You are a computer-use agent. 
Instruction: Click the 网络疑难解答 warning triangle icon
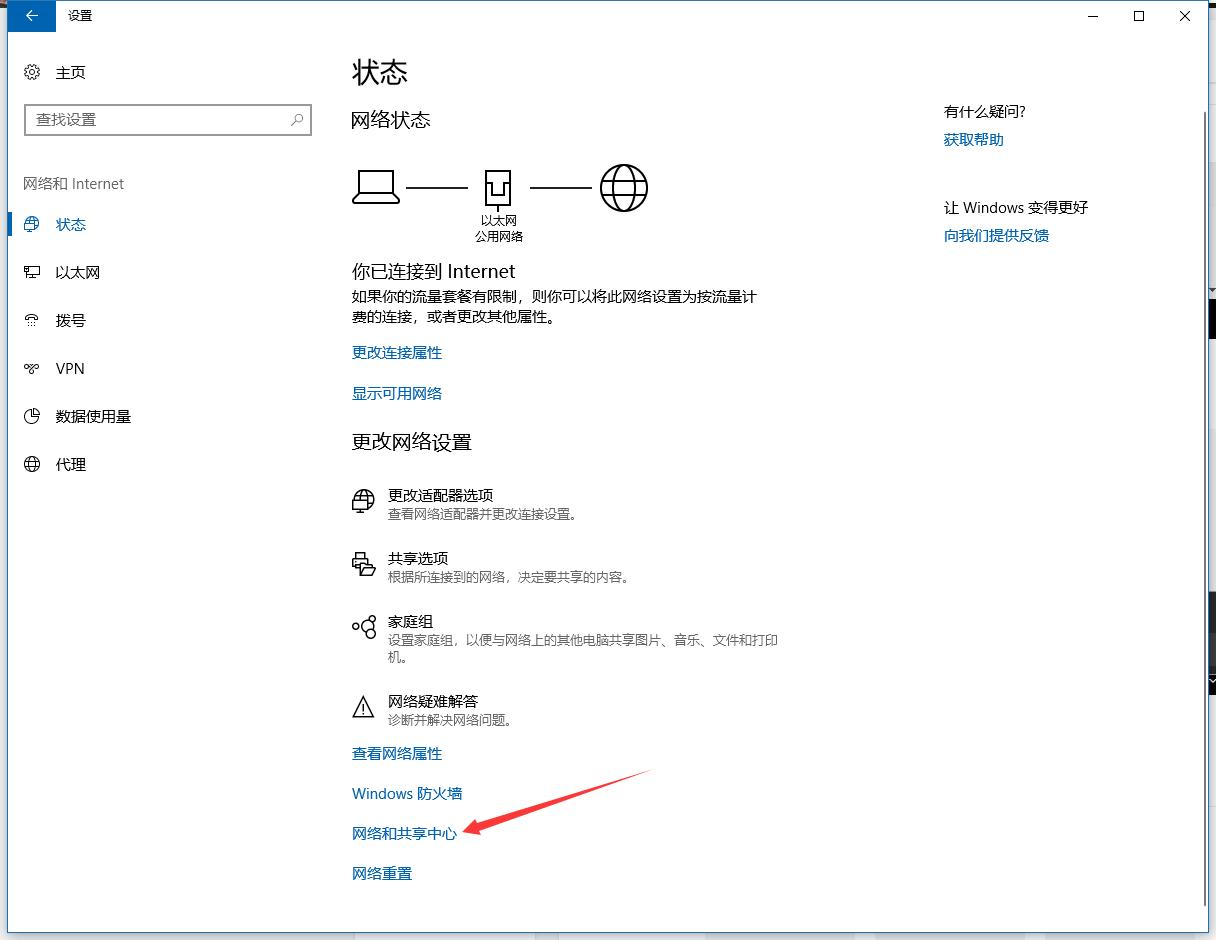coord(362,707)
